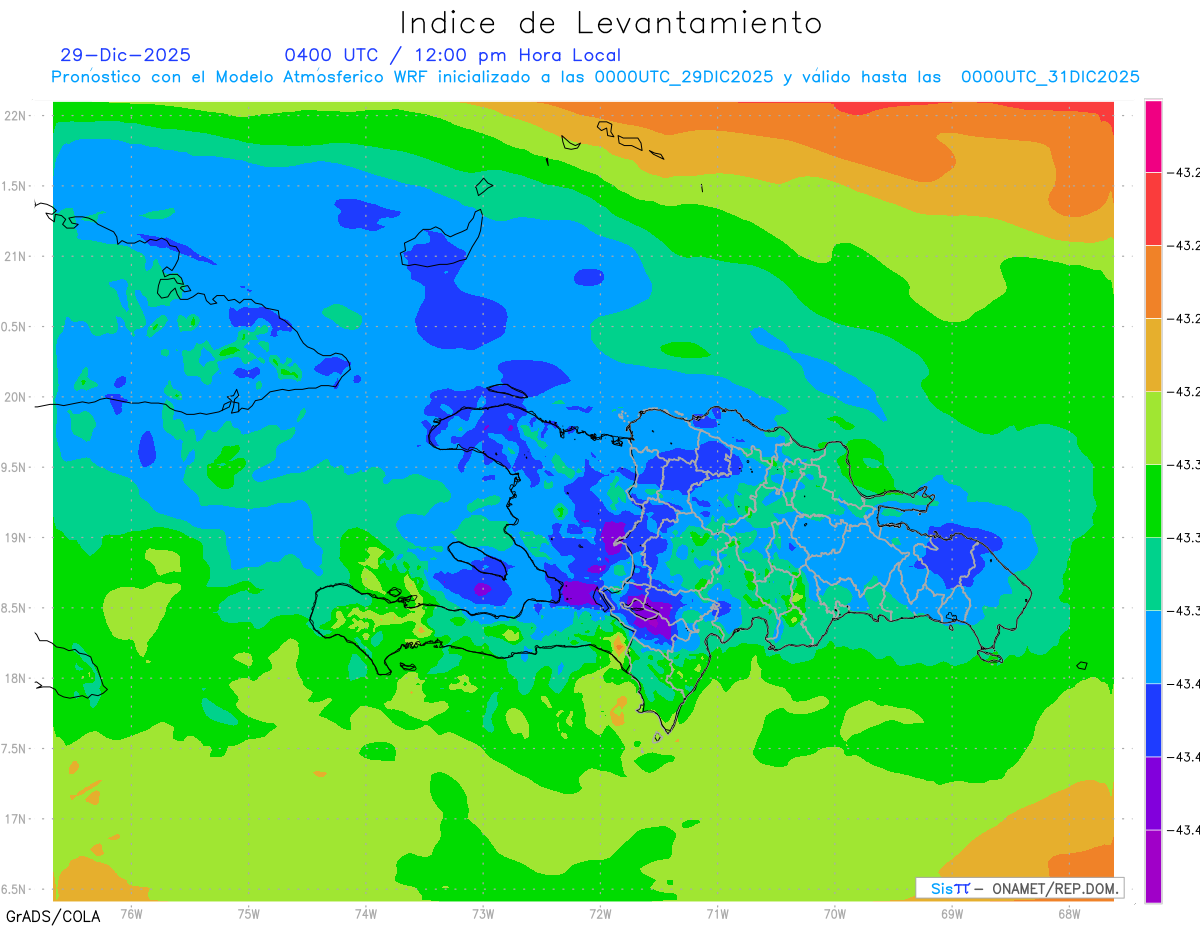Image resolution: width=1200 pixels, height=927 pixels.
Task: Click the 0400 UTC / 12:00 pm Hora Local text
Action: [x=453, y=55]
